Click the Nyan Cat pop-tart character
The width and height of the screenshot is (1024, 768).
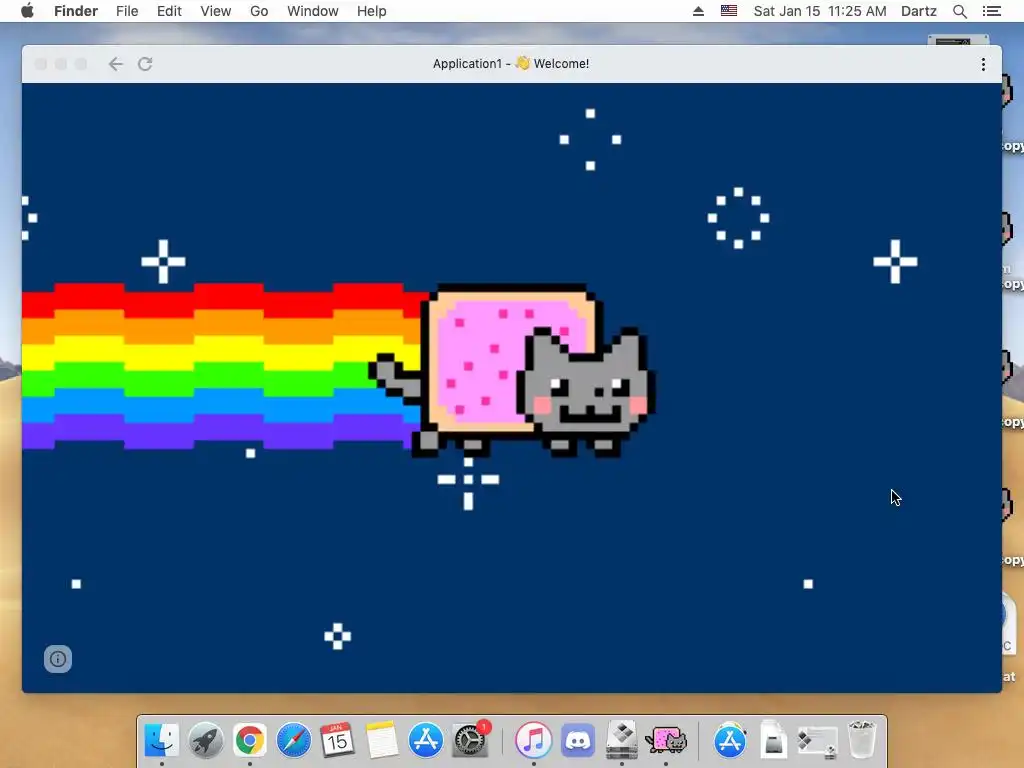point(513,370)
